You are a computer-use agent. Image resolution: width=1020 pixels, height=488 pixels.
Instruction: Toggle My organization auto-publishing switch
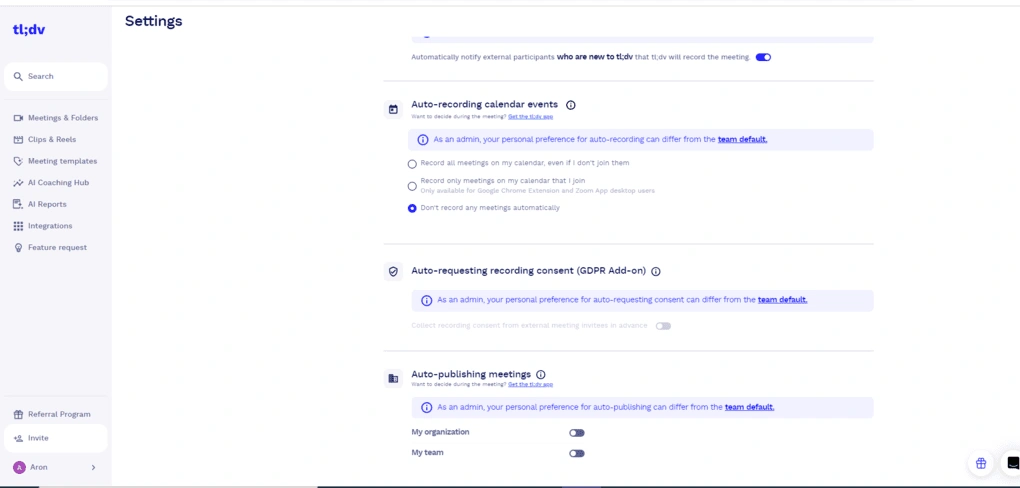pyautogui.click(x=576, y=433)
